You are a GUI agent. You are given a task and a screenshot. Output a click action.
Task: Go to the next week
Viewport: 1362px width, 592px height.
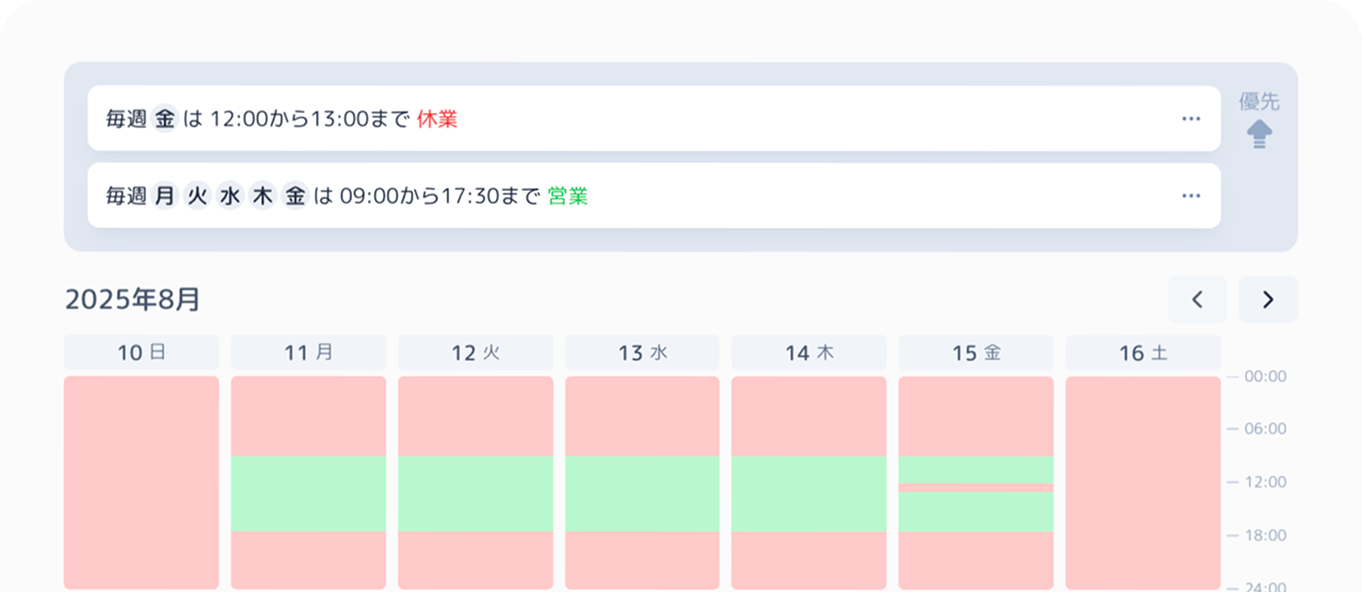tap(1268, 299)
